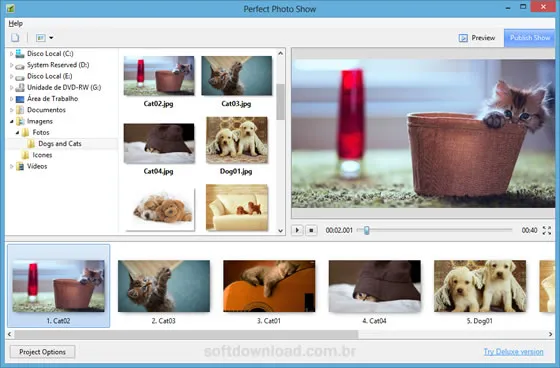Click the timeline scroll right arrow
The height and width of the screenshot is (368, 560).
[x=550, y=334]
